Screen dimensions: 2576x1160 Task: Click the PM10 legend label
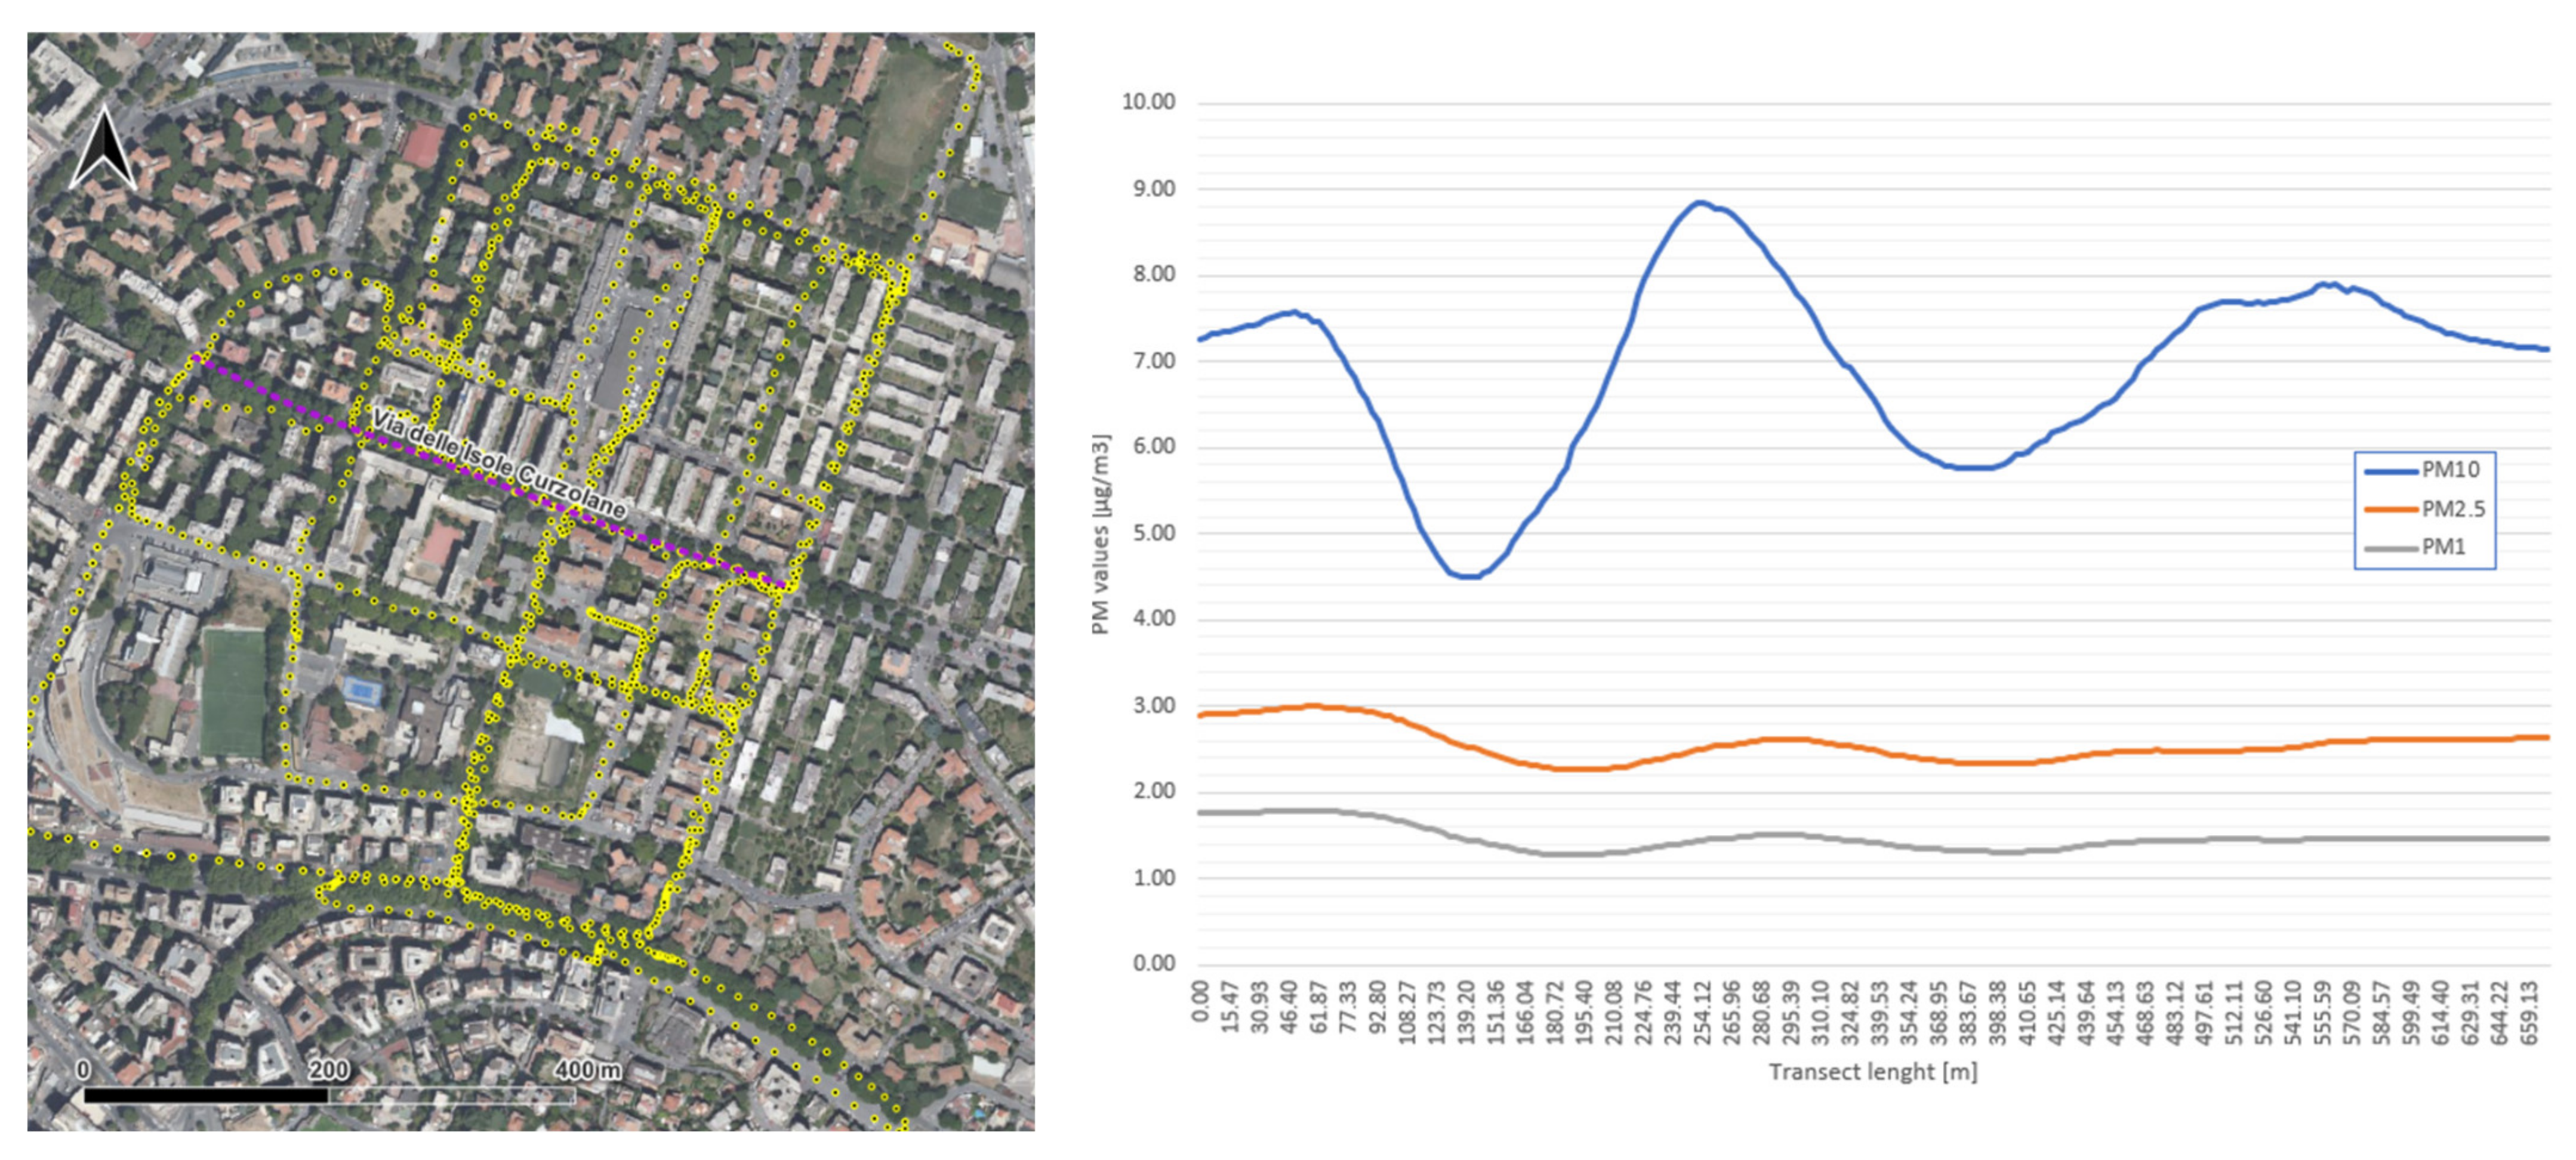point(2450,470)
